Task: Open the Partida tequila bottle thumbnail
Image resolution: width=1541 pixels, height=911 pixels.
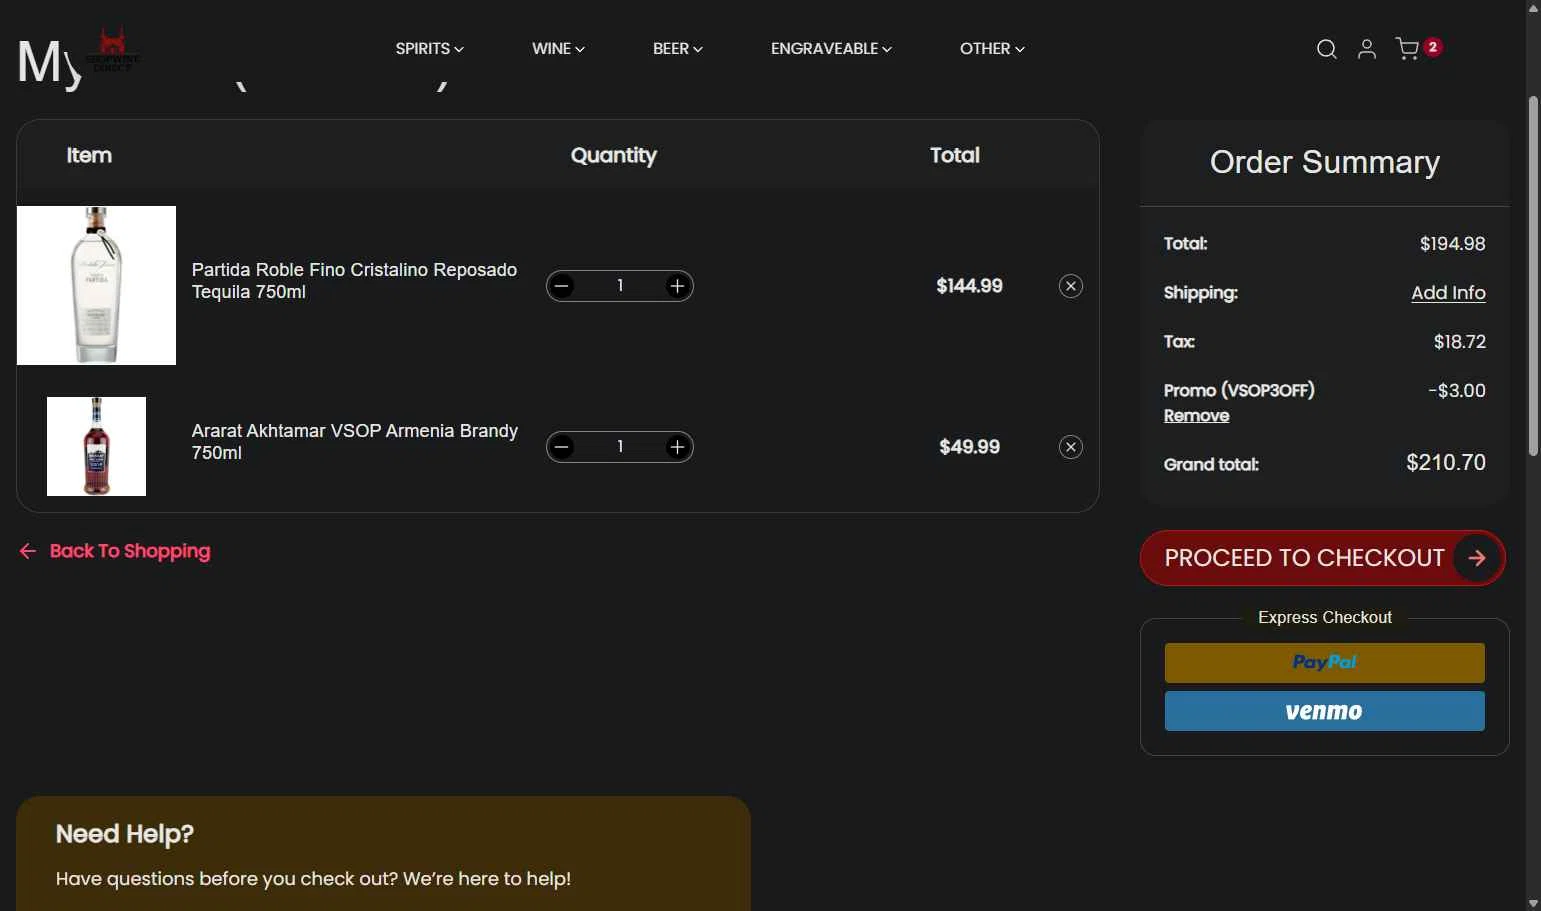Action: [x=96, y=285]
